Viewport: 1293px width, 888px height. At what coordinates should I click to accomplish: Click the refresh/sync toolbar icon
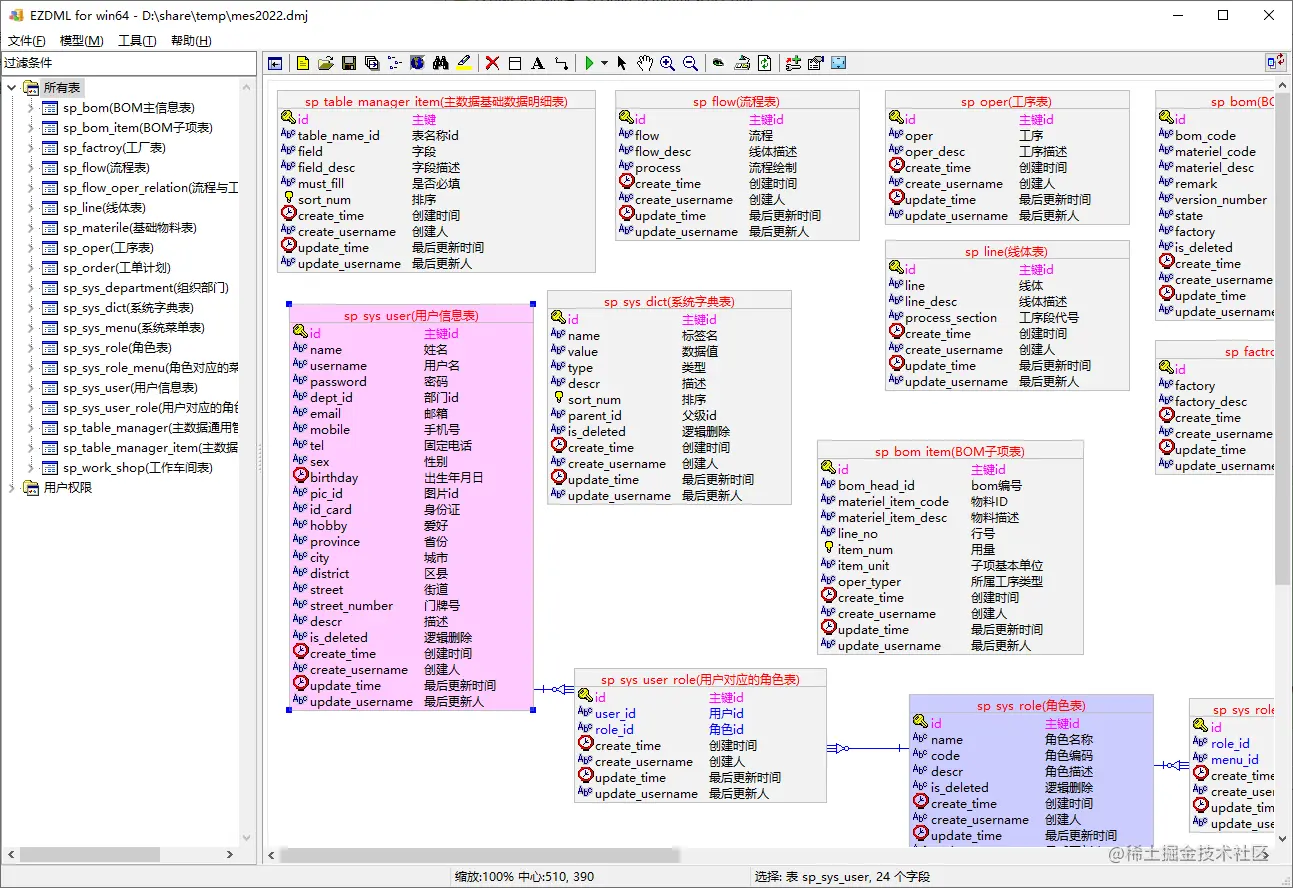click(765, 63)
